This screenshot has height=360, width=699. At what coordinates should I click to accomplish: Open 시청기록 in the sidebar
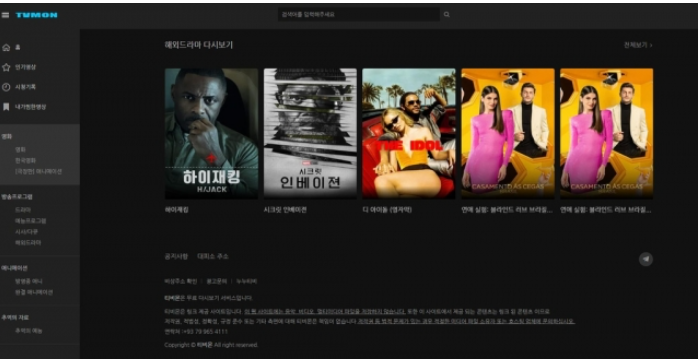pyautogui.click(x=25, y=87)
